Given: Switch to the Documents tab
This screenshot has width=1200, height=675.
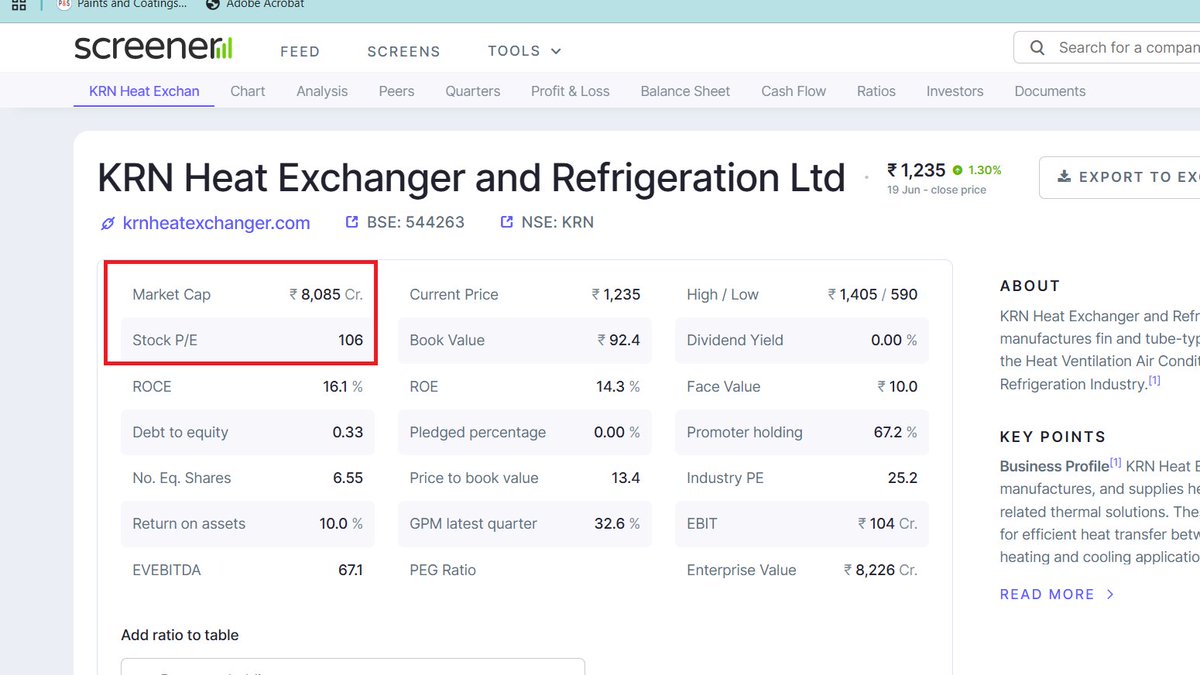Looking at the screenshot, I should (x=1050, y=91).
